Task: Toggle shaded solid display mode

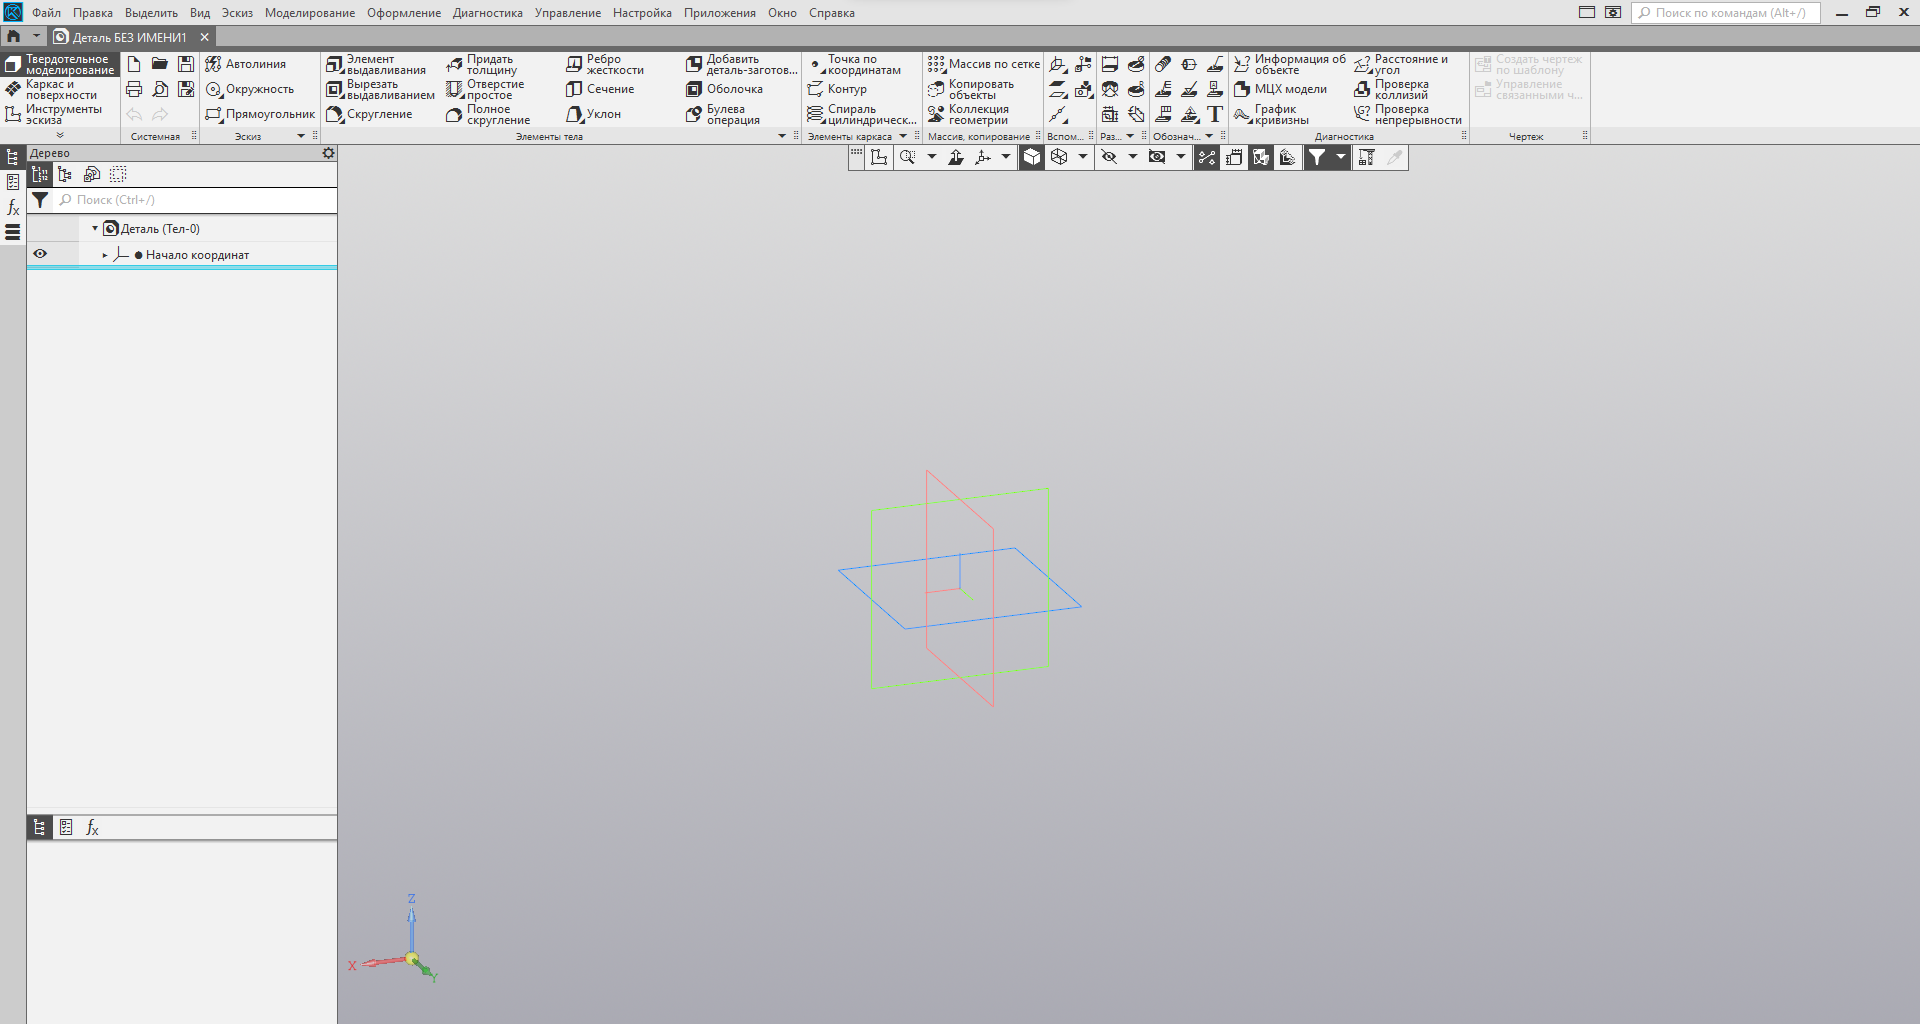Action: coord(1032,157)
